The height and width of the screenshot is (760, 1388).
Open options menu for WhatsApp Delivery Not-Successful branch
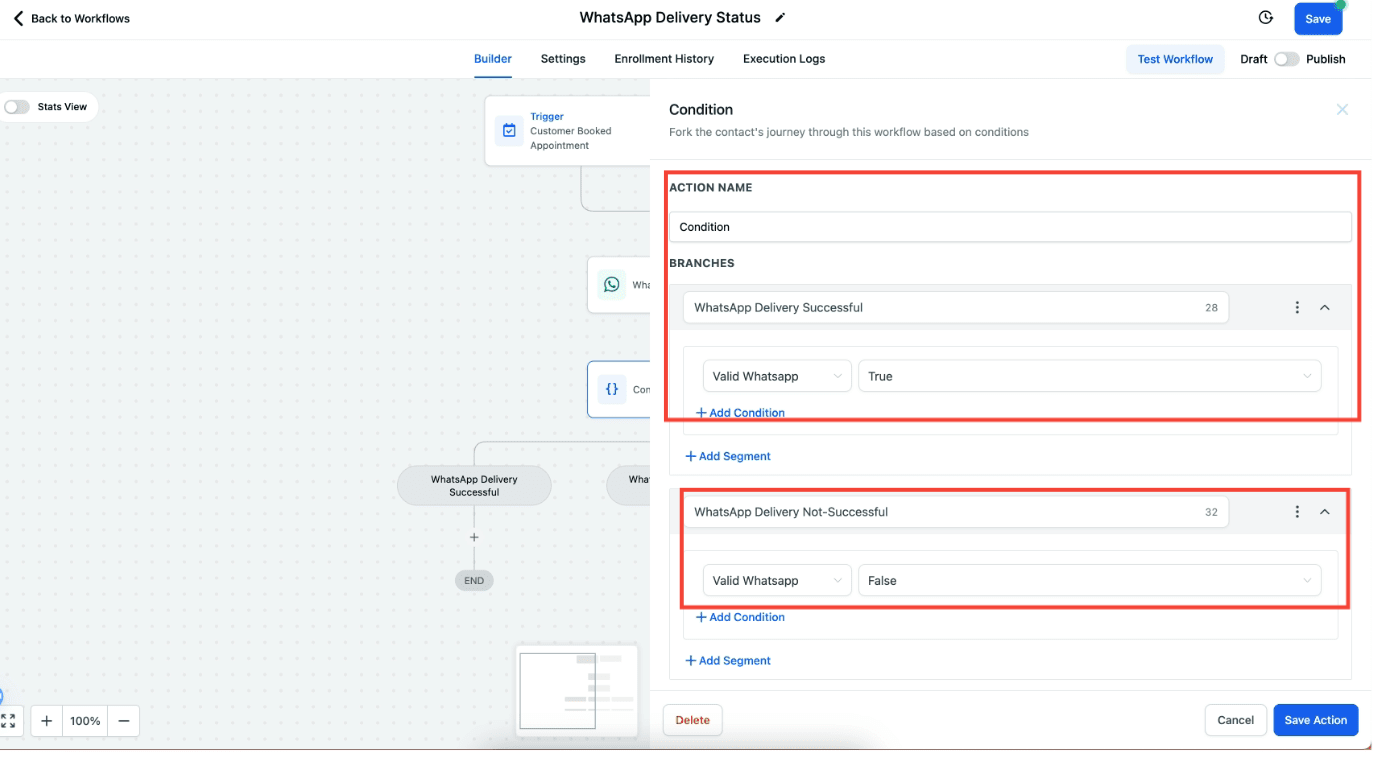[x=1297, y=512]
